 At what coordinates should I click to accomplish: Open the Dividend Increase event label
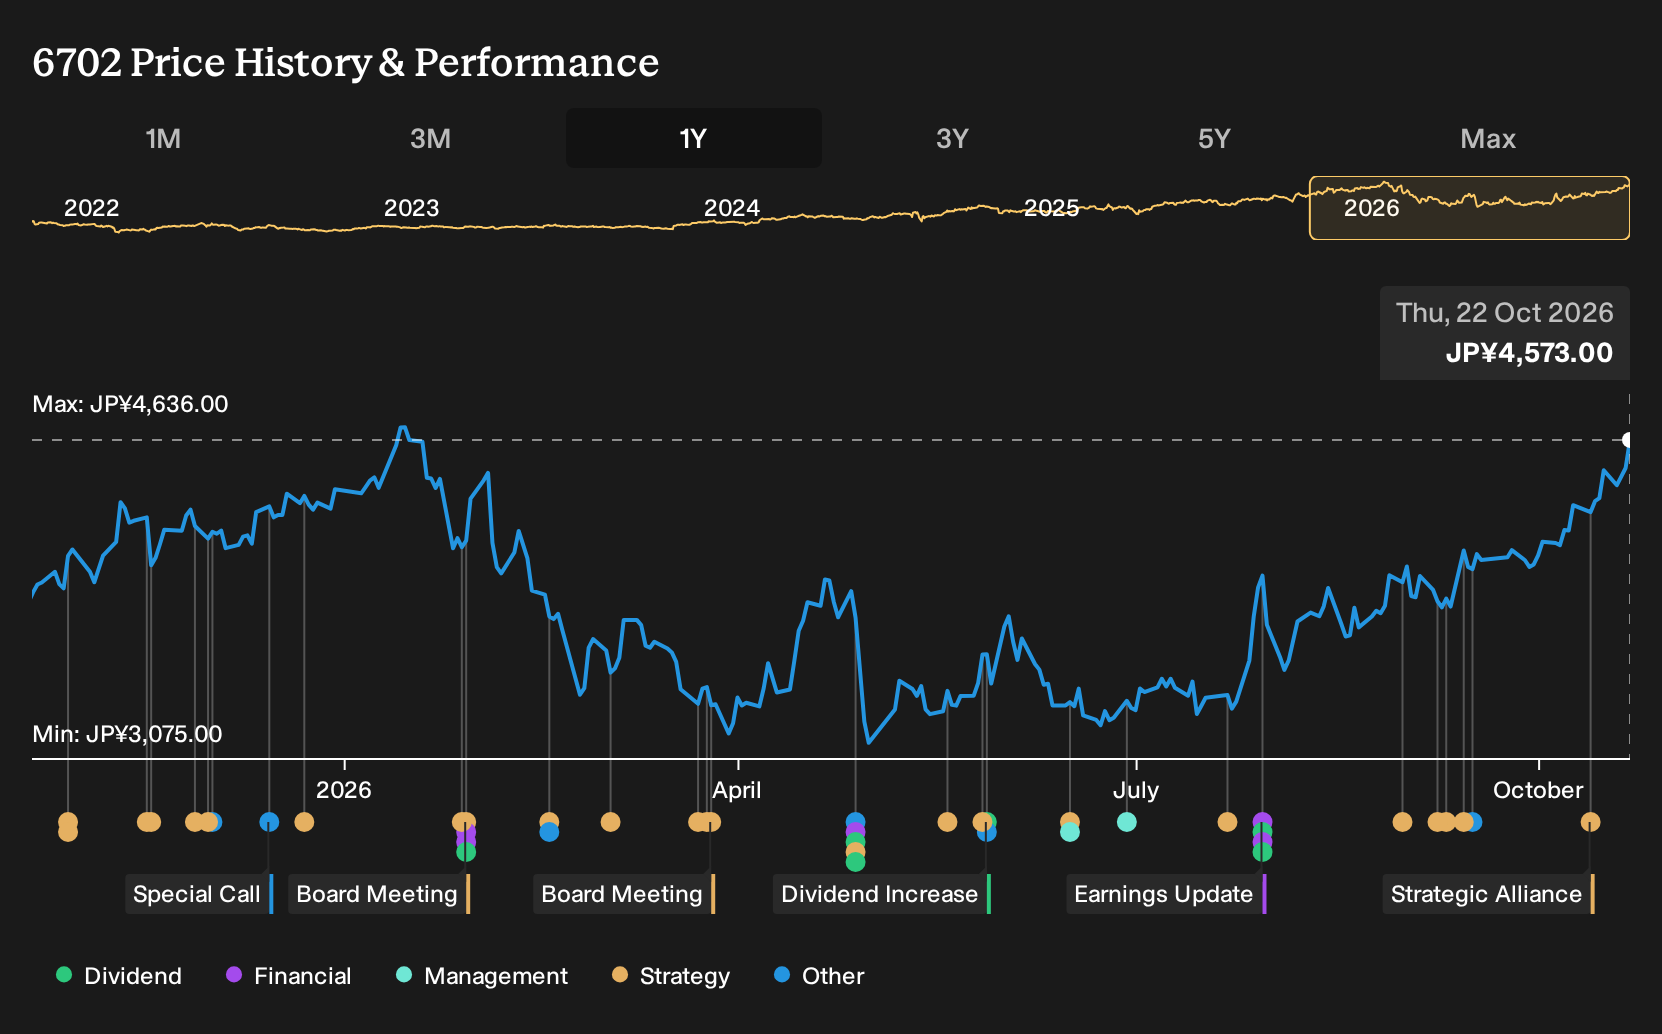pyautogui.click(x=882, y=894)
